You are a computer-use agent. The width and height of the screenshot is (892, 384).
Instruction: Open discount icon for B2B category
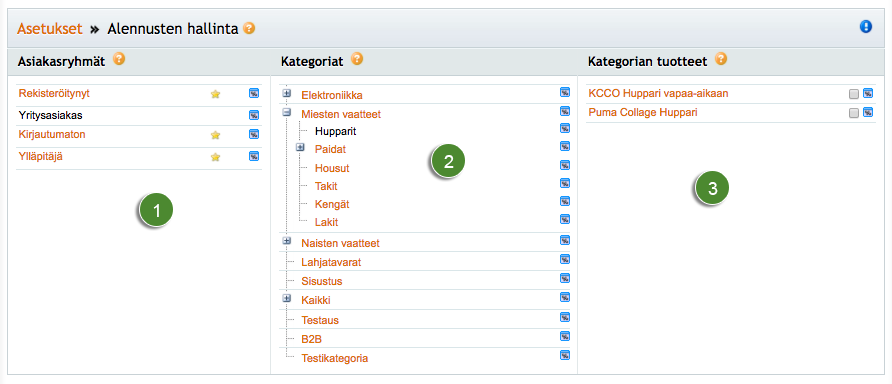[x=565, y=336]
